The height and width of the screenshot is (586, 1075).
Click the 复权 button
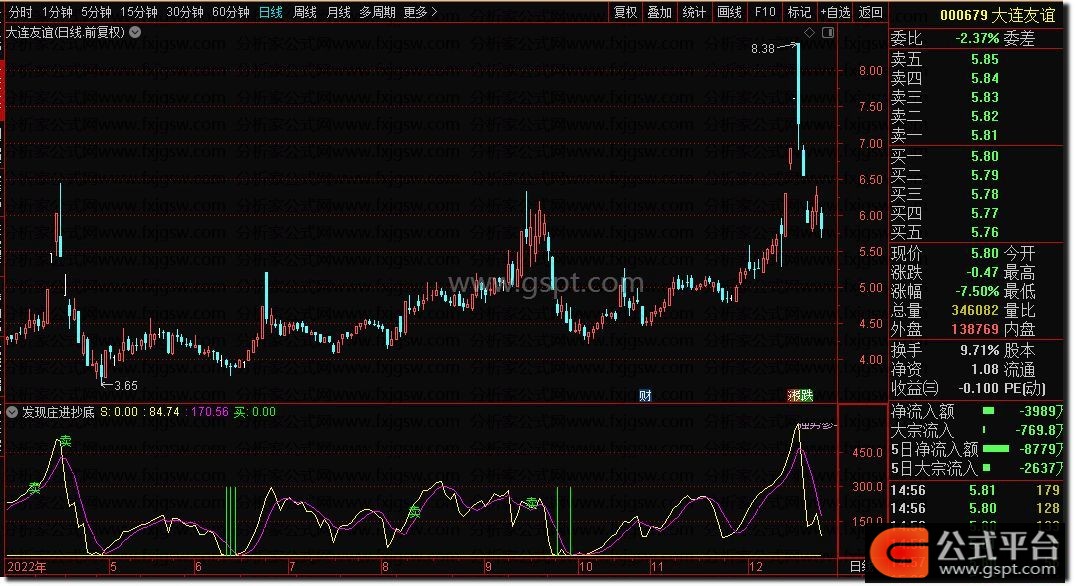tap(625, 12)
